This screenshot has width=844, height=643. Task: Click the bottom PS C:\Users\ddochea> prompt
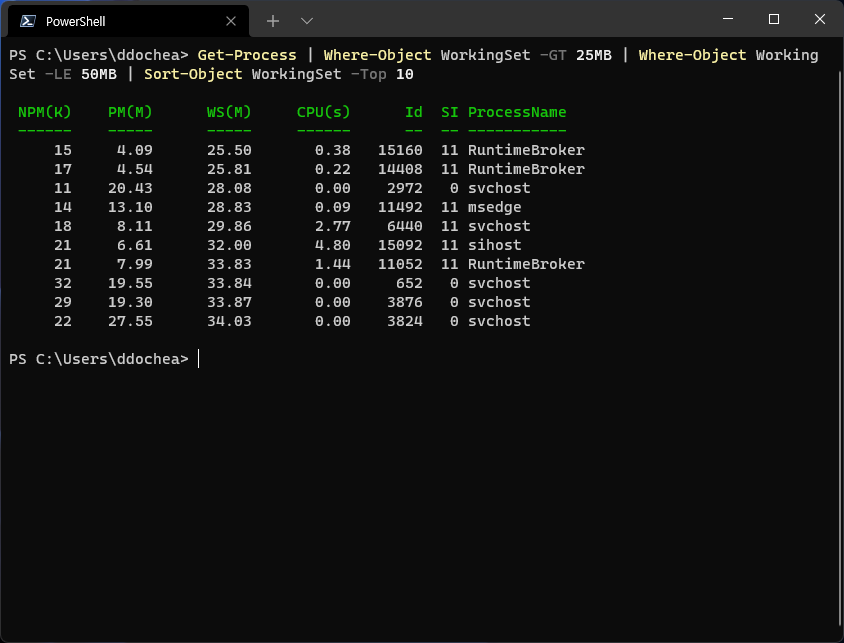click(x=99, y=359)
